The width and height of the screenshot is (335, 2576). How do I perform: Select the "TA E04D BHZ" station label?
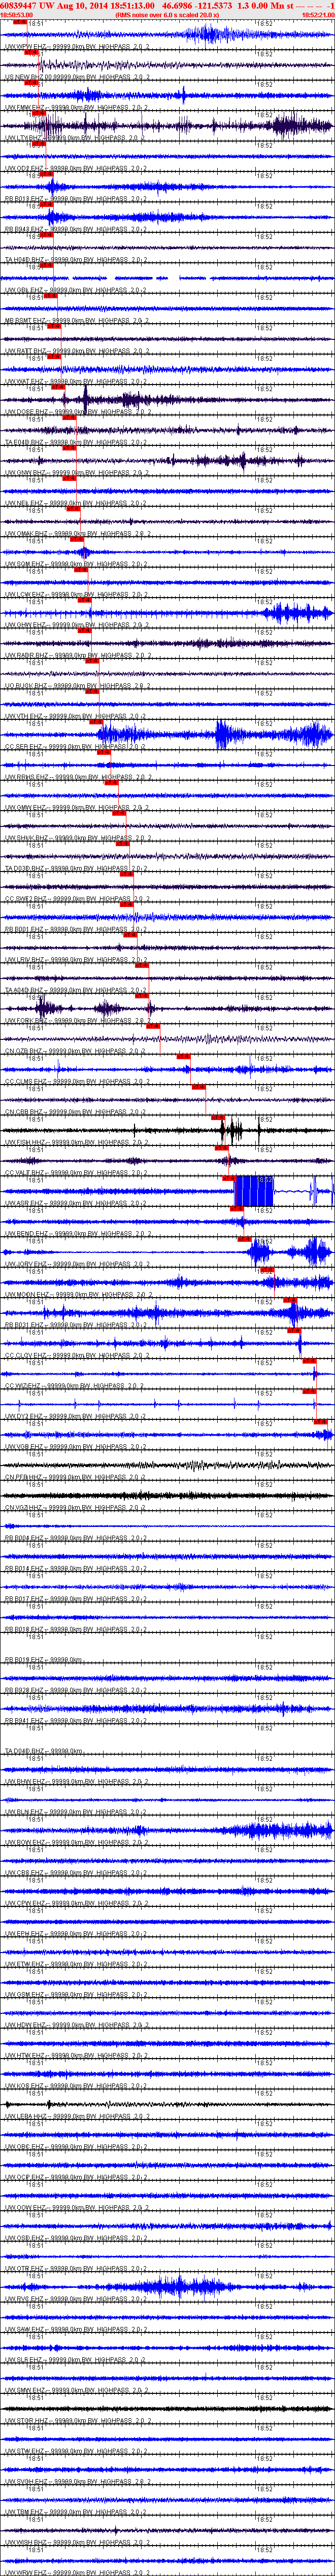point(26,442)
